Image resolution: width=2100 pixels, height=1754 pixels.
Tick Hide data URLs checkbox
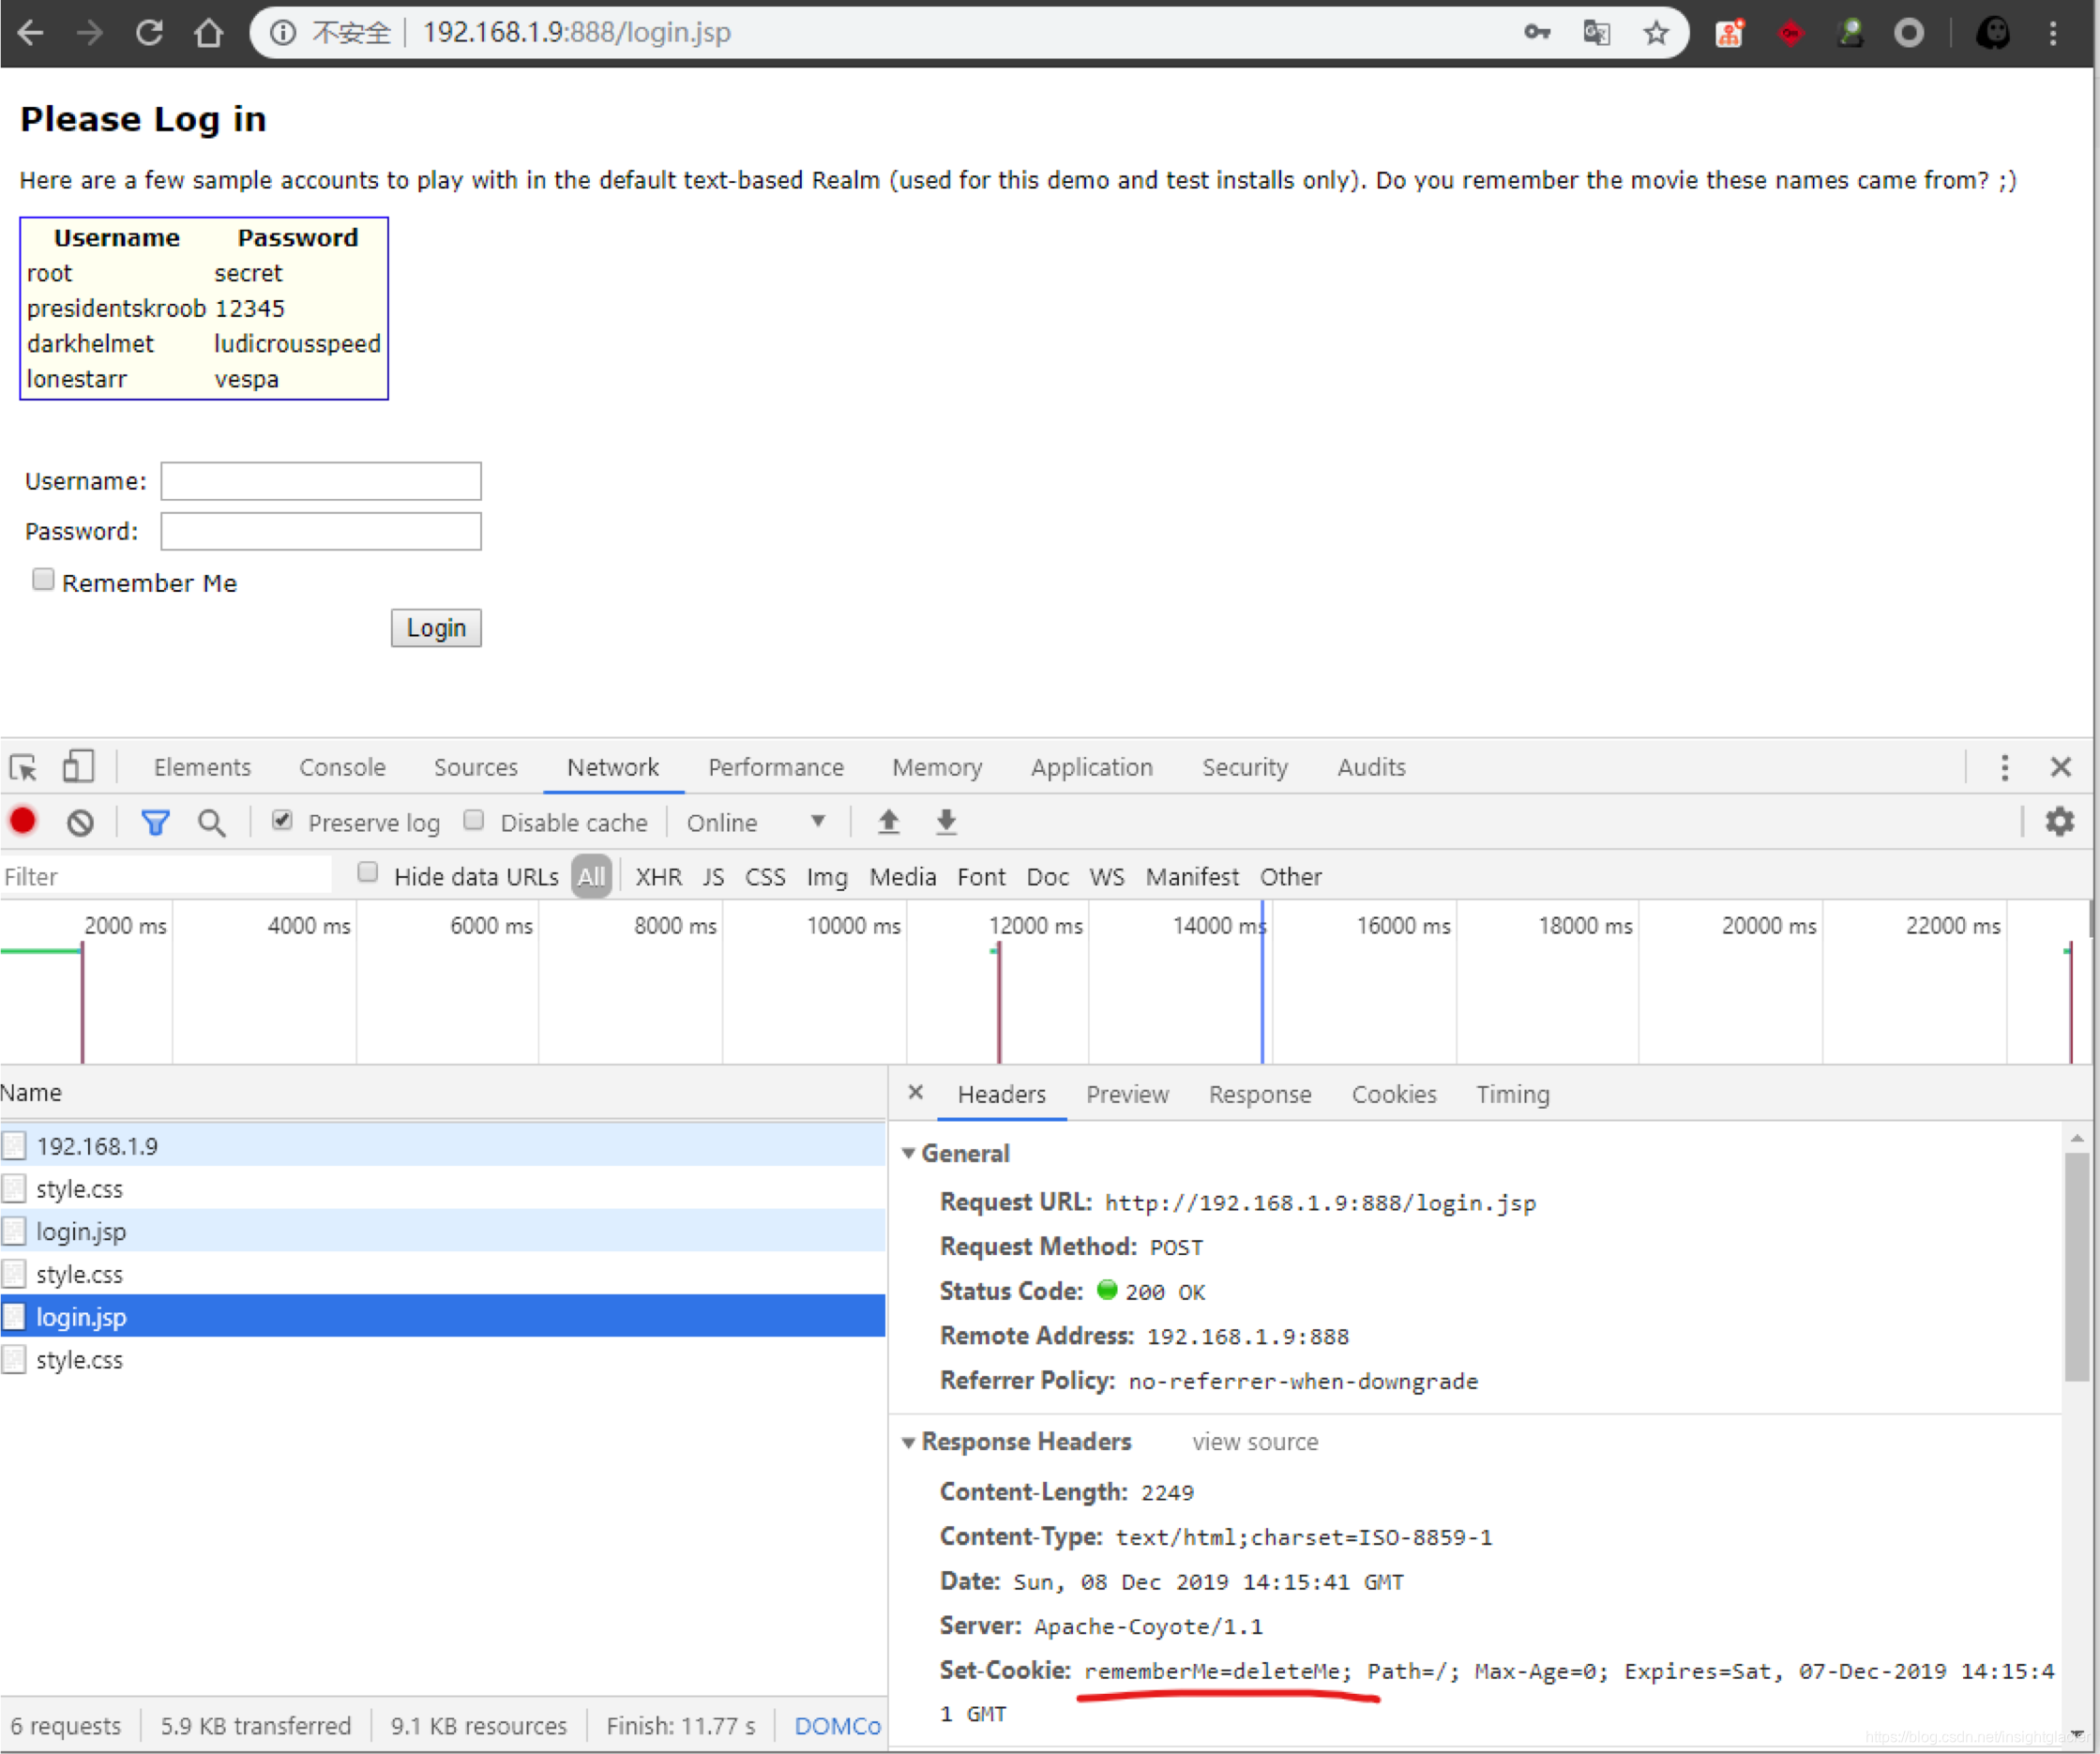[368, 872]
